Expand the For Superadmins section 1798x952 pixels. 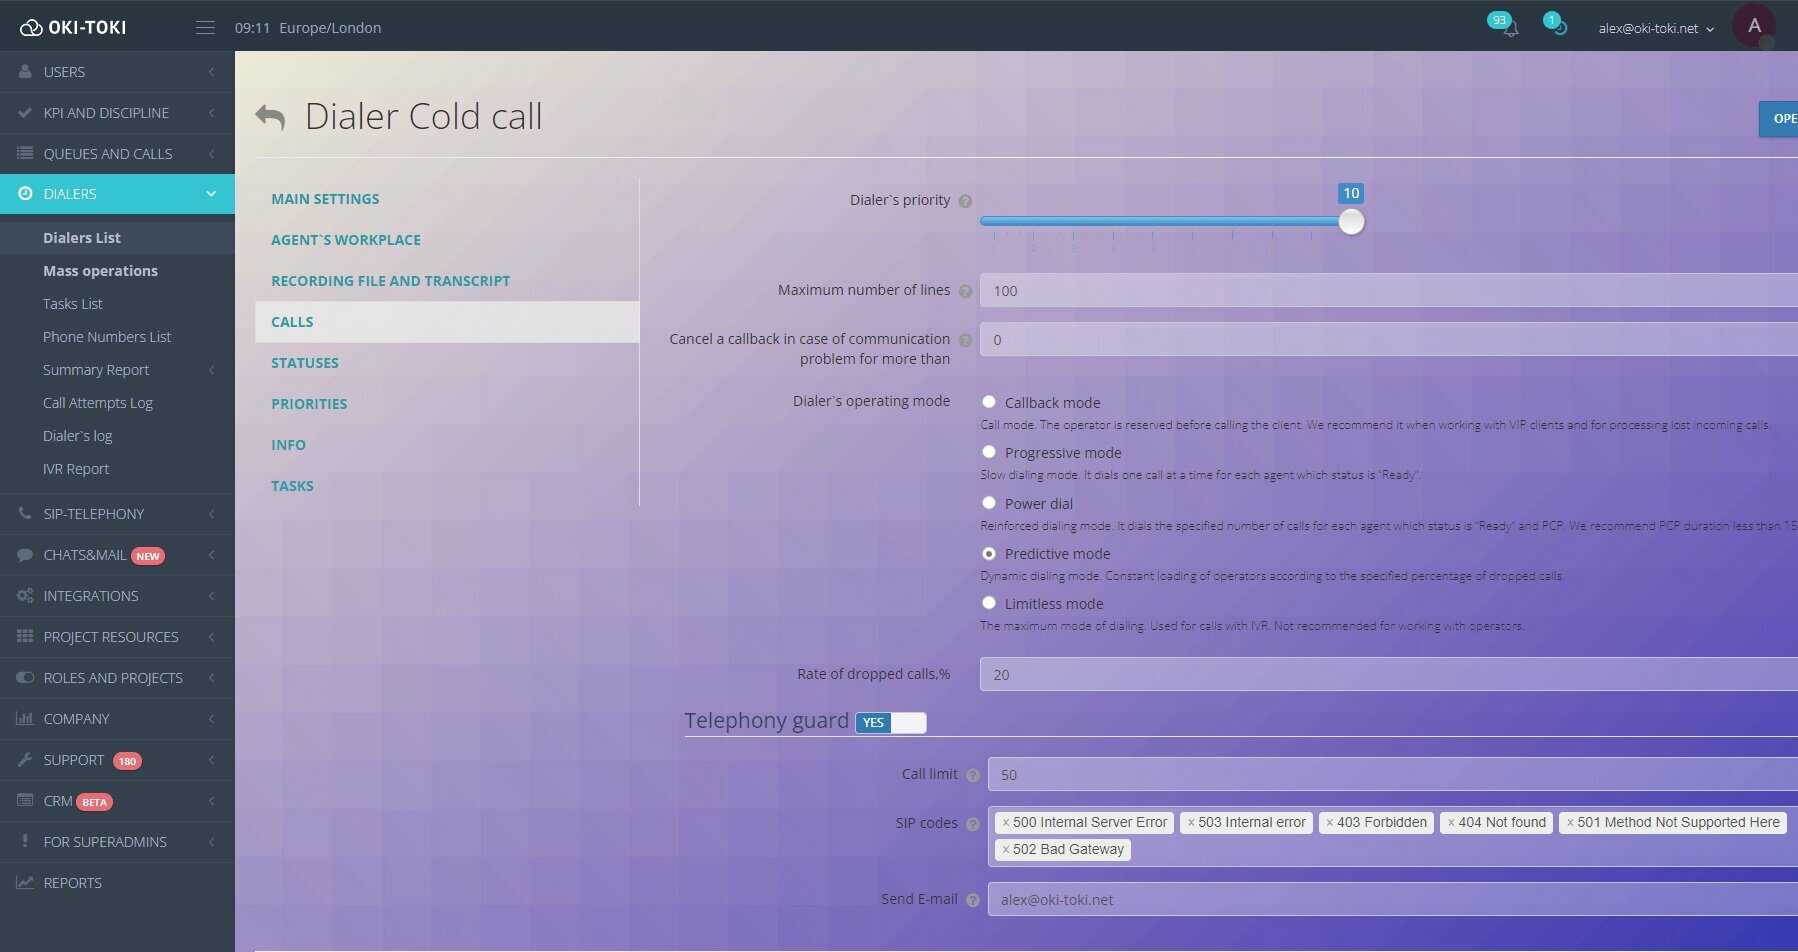[x=212, y=842]
